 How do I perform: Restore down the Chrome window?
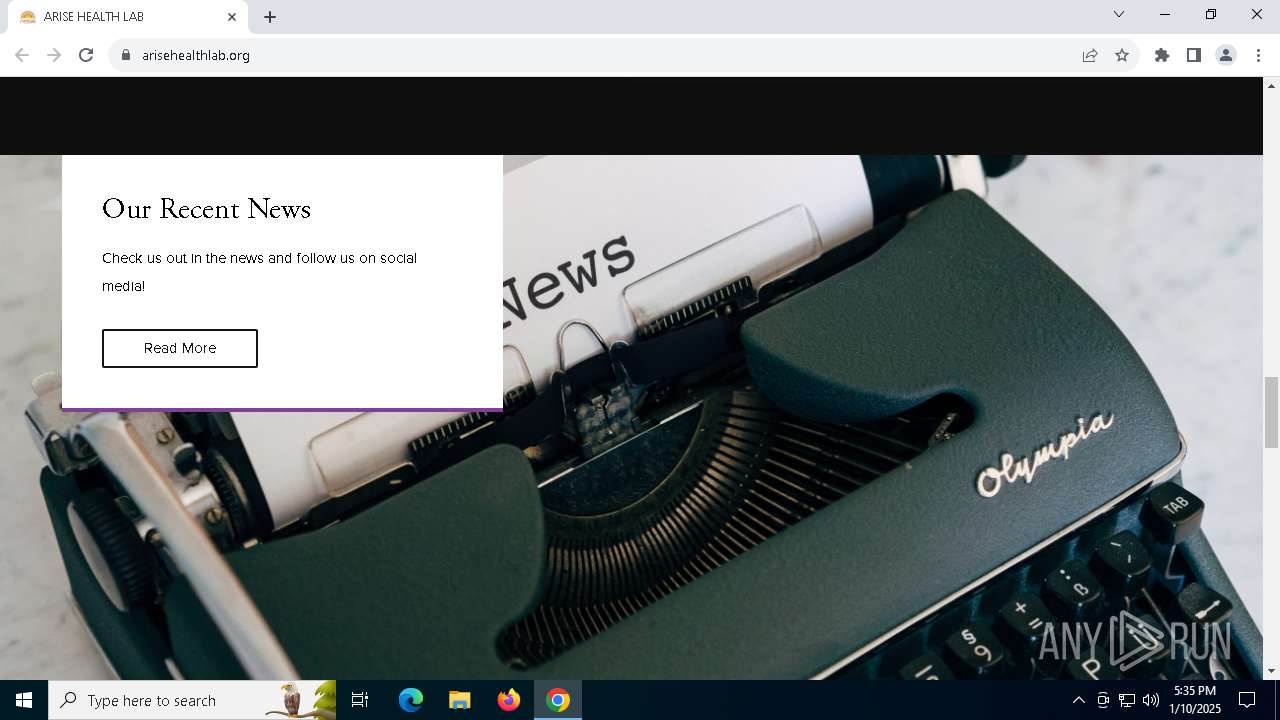tap(1210, 14)
